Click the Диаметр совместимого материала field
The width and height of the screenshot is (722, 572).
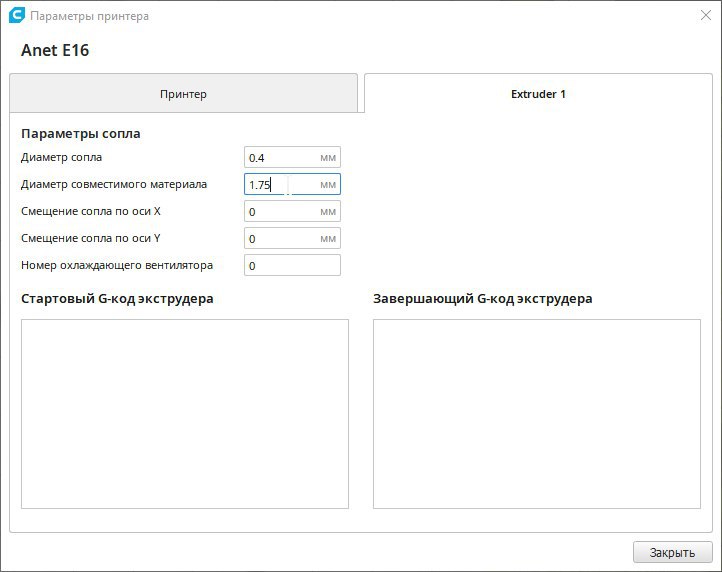[292, 184]
